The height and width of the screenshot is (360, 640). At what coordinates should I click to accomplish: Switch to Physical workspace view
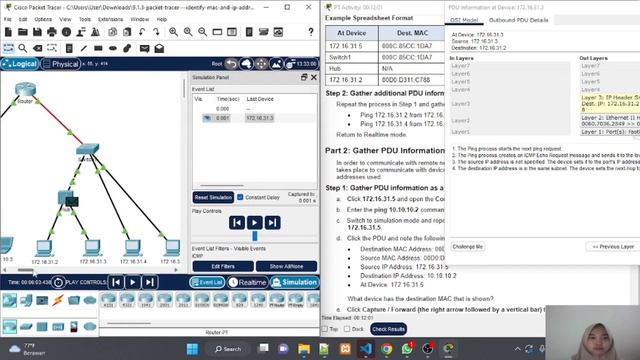60,64
